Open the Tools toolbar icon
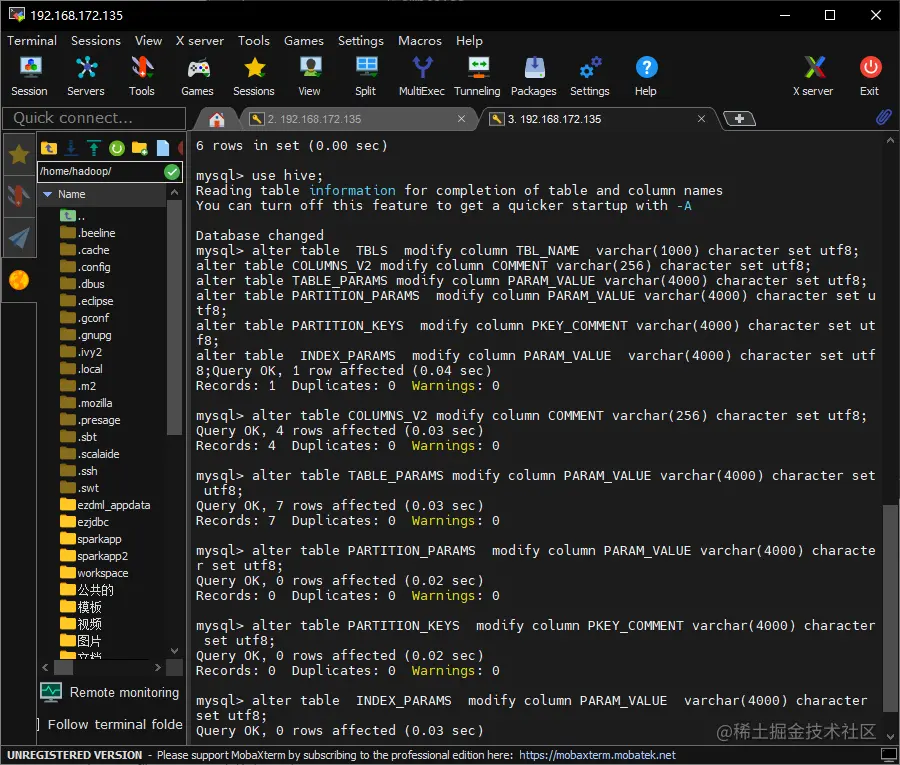The image size is (900, 765). (x=141, y=76)
